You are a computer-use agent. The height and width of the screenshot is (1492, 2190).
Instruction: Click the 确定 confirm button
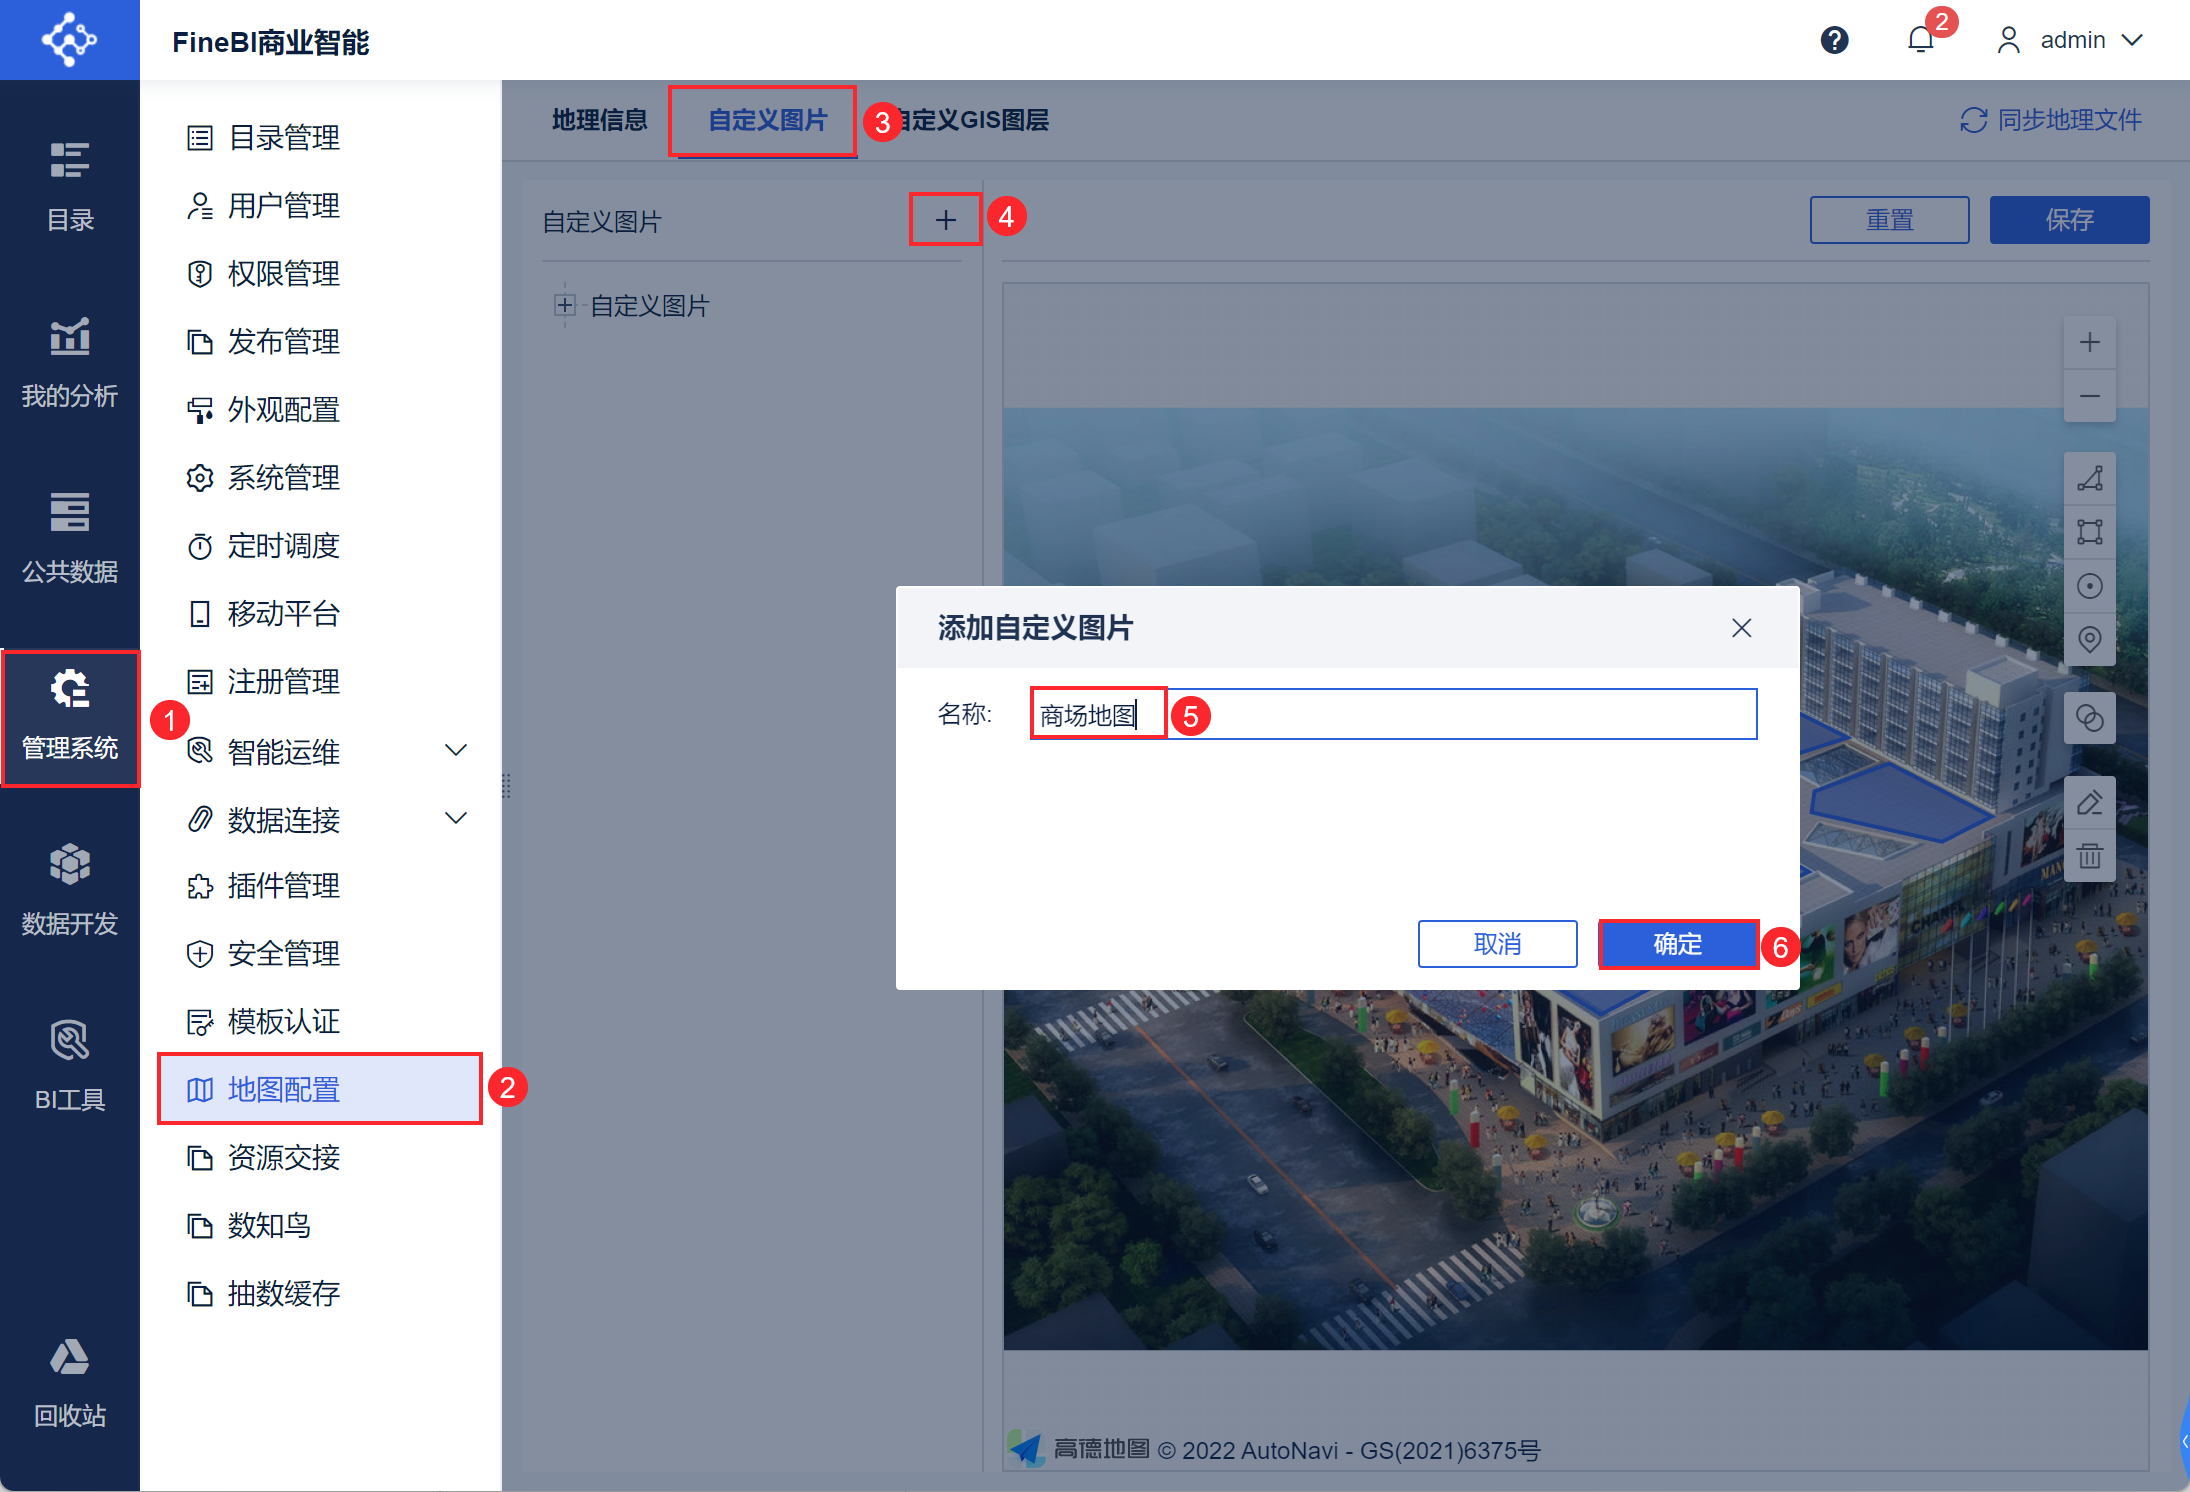click(x=1678, y=944)
